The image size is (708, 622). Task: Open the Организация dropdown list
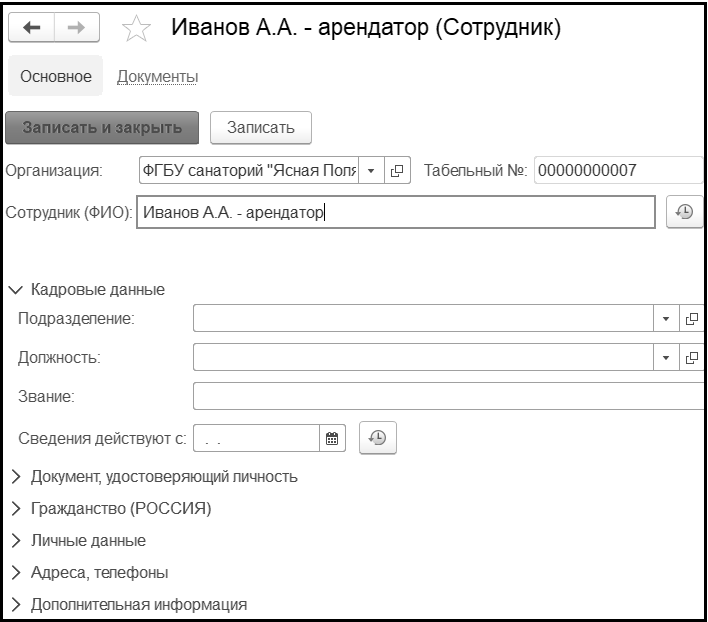(371, 171)
